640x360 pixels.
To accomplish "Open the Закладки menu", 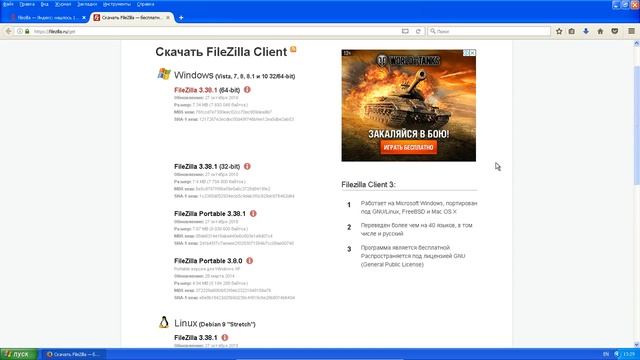I will [87, 4].
